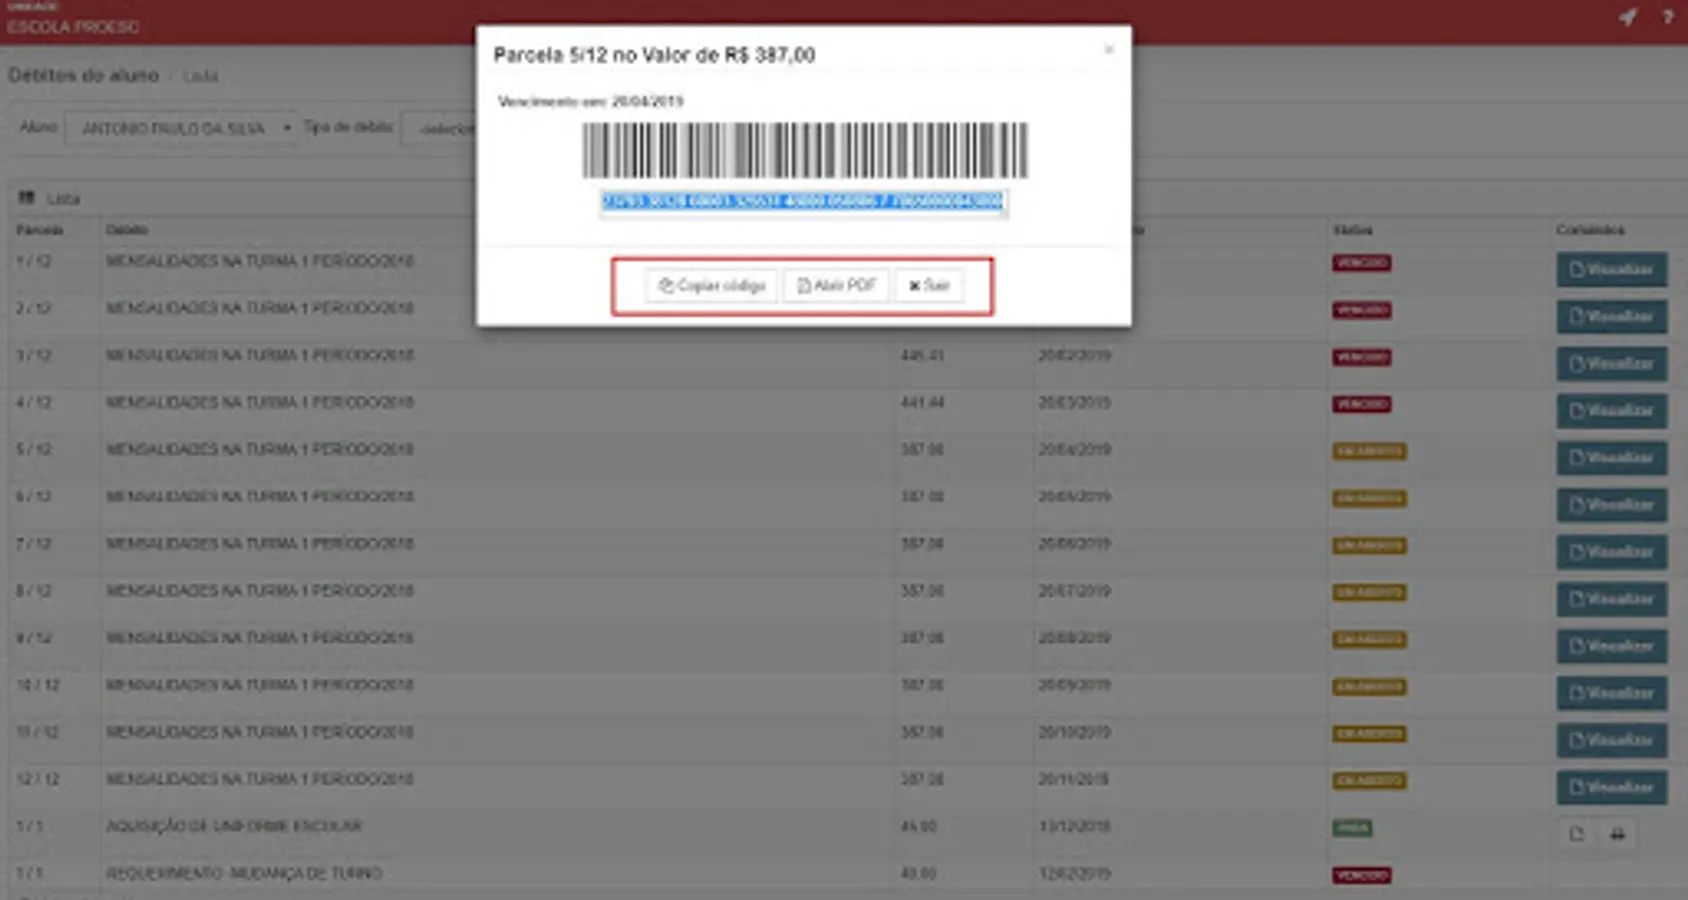Click the VENCIDO badge in the MUDANÇA DE TURNO row
The width and height of the screenshot is (1688, 900).
point(1362,875)
